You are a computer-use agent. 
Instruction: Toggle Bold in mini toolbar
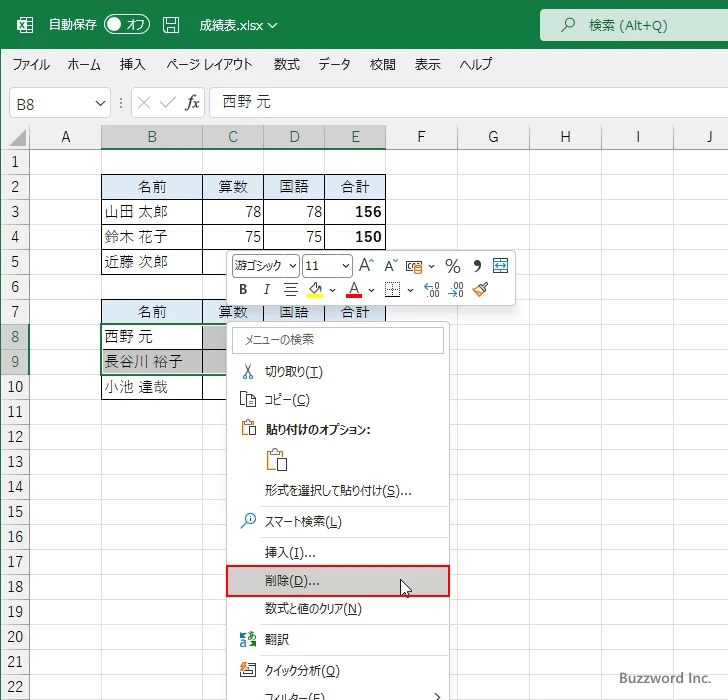[x=243, y=290]
